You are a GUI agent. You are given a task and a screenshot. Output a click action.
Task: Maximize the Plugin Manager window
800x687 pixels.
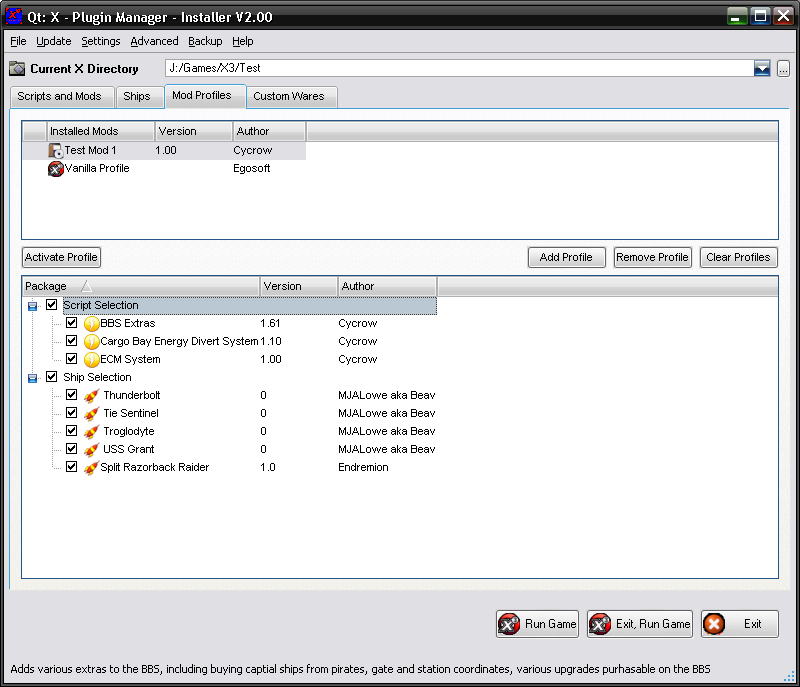pyautogui.click(x=761, y=16)
